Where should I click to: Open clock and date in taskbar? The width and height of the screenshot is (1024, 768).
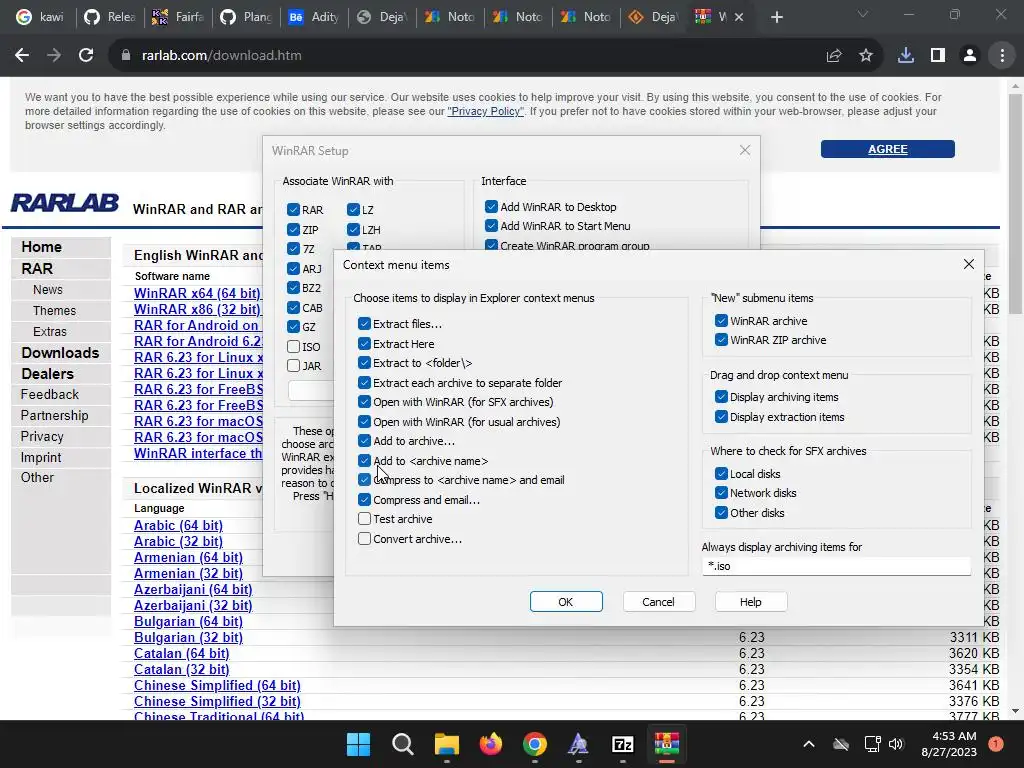(x=949, y=744)
